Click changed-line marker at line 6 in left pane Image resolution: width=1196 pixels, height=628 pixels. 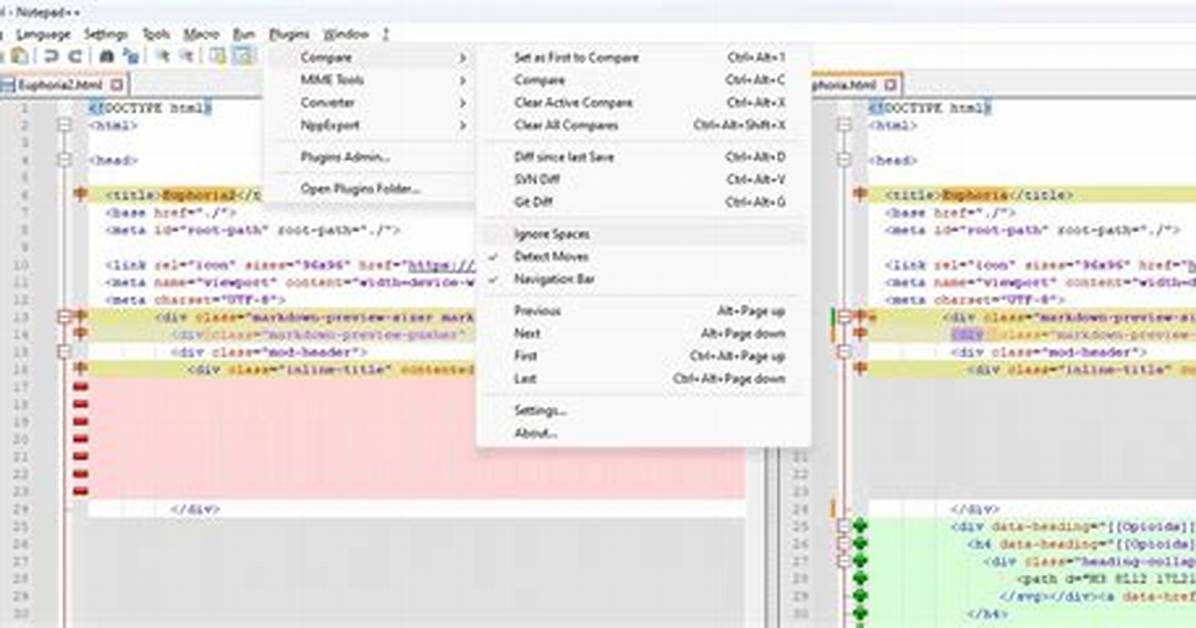tap(80, 195)
